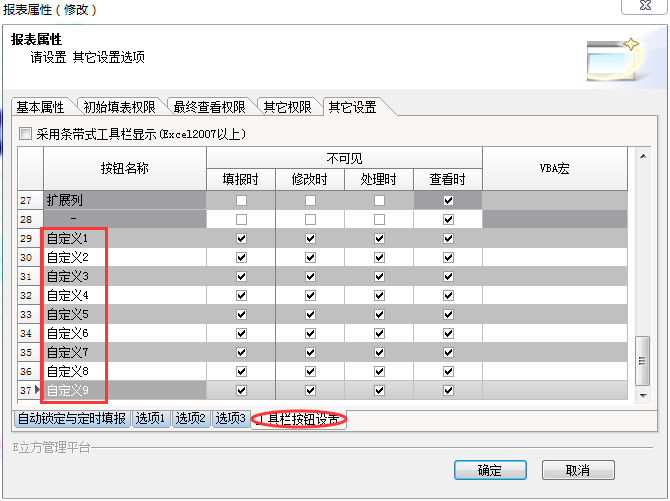670x501 pixels.
Task: Toggle 修改时 checkbox for 自定义3
Action: pos(310,277)
